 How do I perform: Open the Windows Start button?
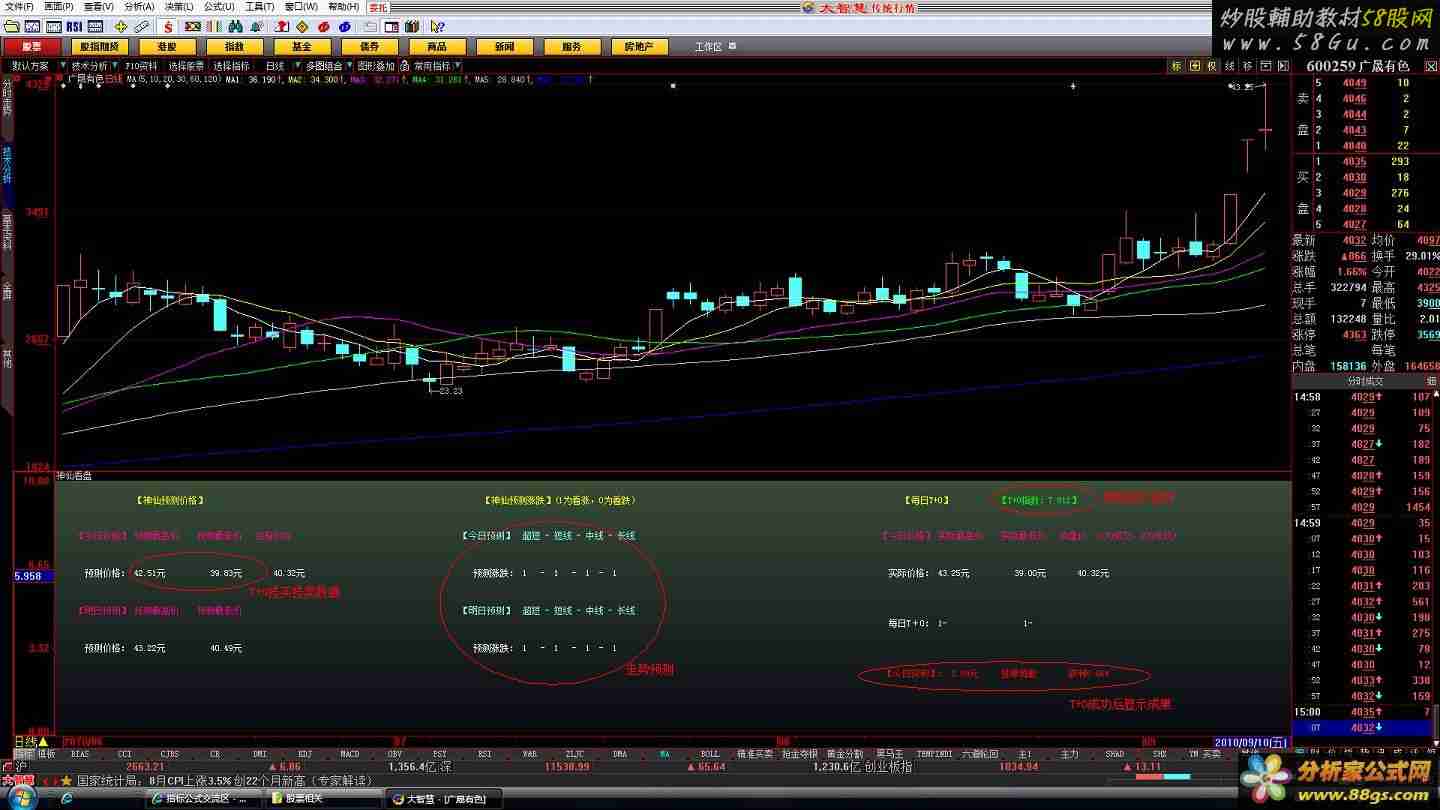click(20, 798)
